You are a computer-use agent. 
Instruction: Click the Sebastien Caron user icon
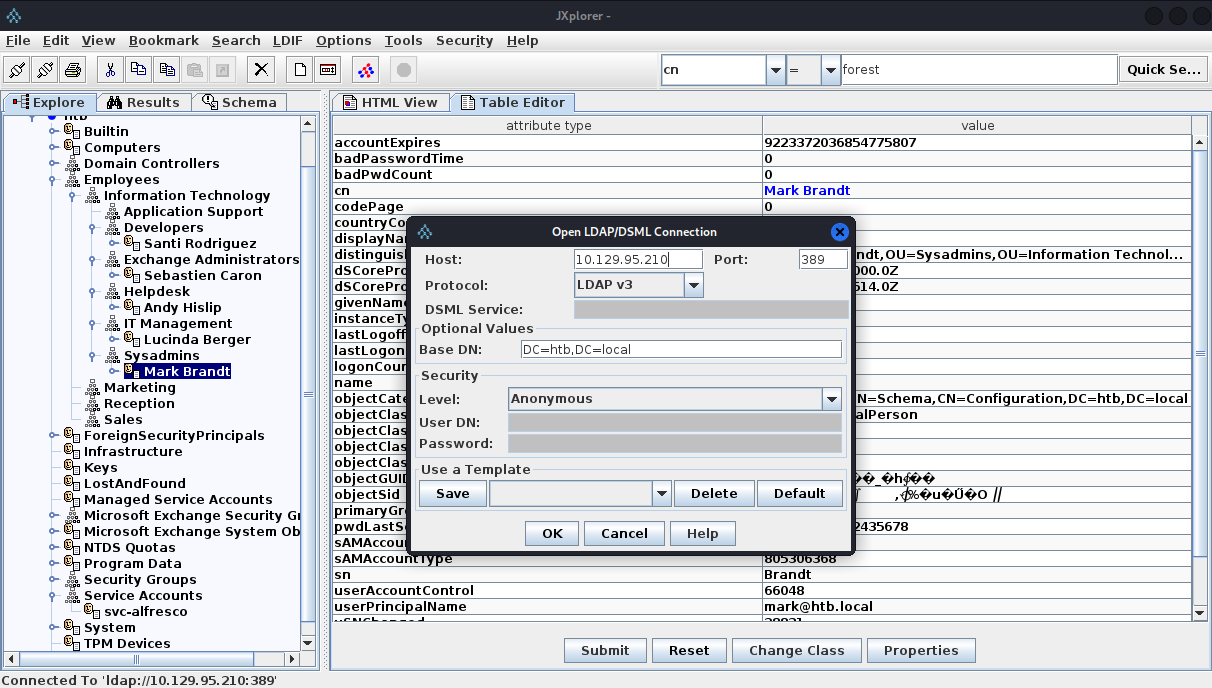[134, 275]
